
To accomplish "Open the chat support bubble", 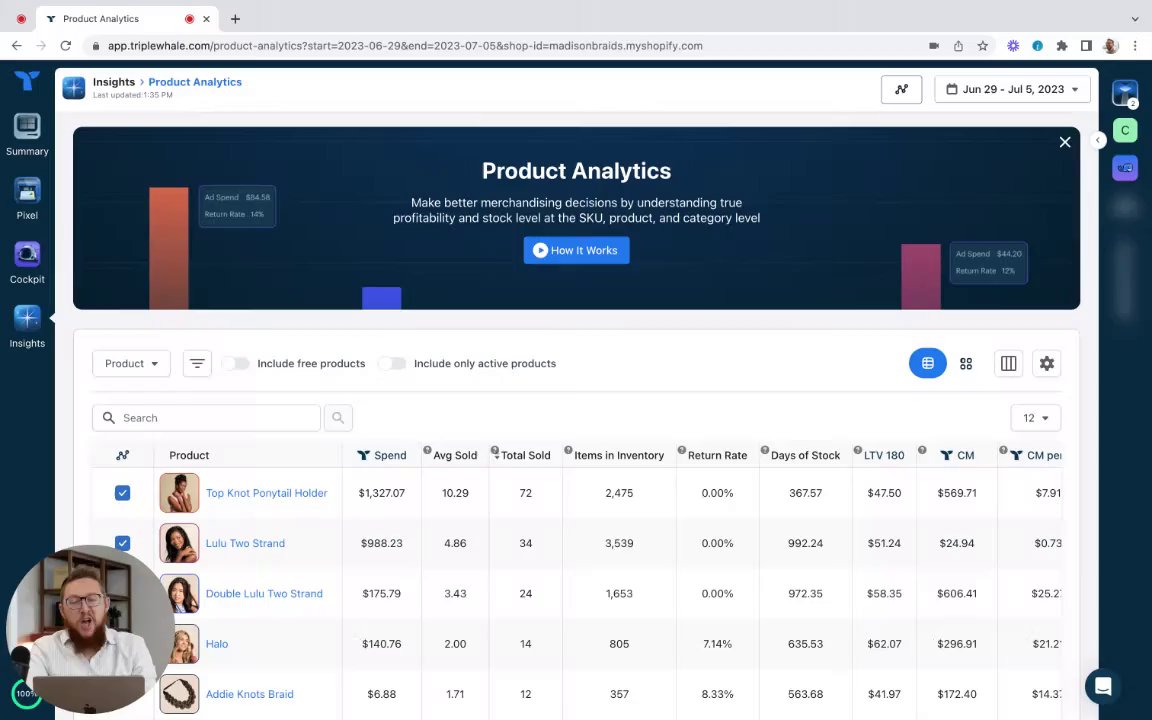I will point(1102,686).
